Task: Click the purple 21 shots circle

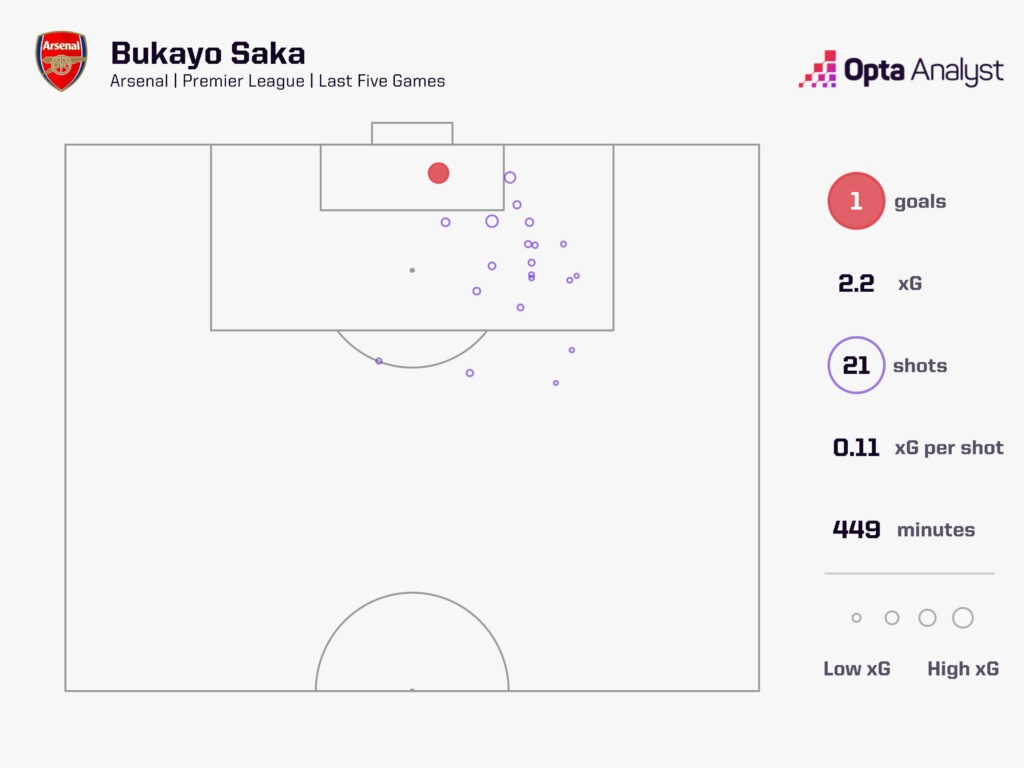Action: click(x=856, y=365)
